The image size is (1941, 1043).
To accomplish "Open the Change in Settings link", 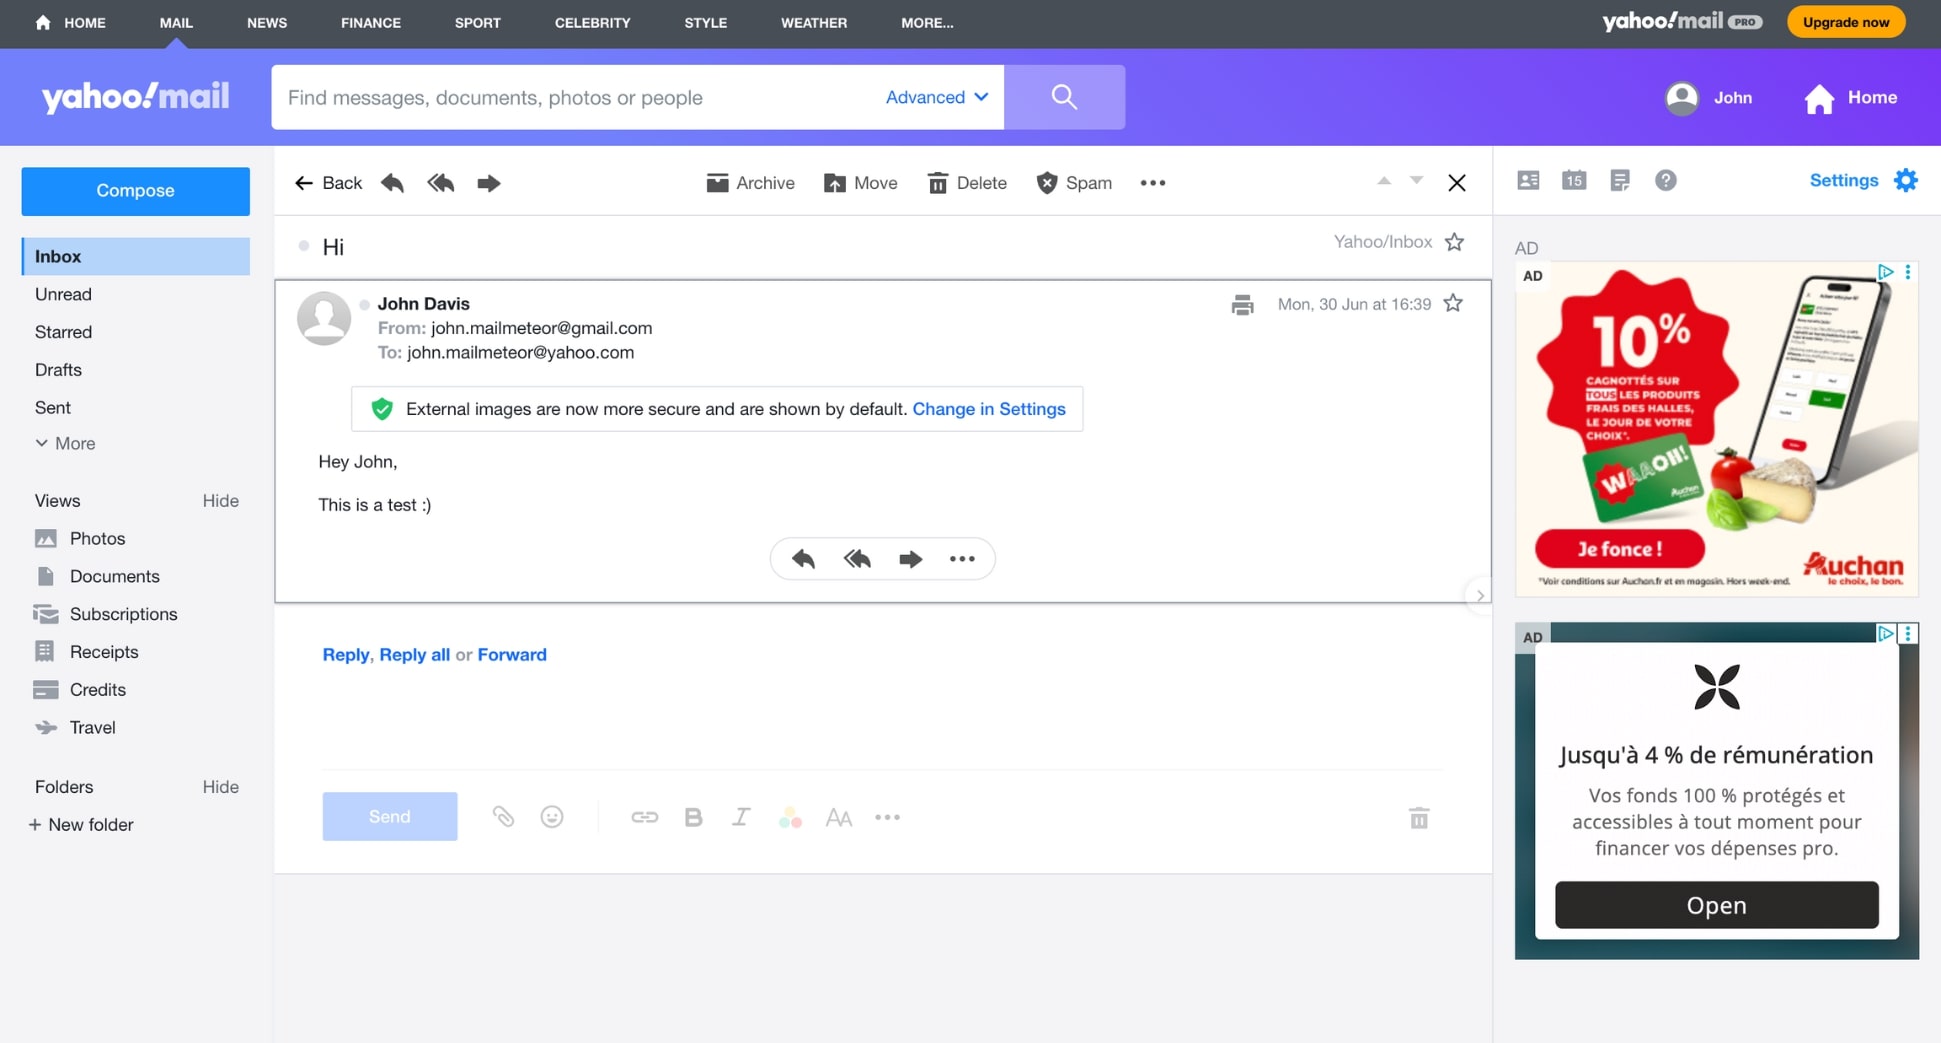I will point(988,409).
